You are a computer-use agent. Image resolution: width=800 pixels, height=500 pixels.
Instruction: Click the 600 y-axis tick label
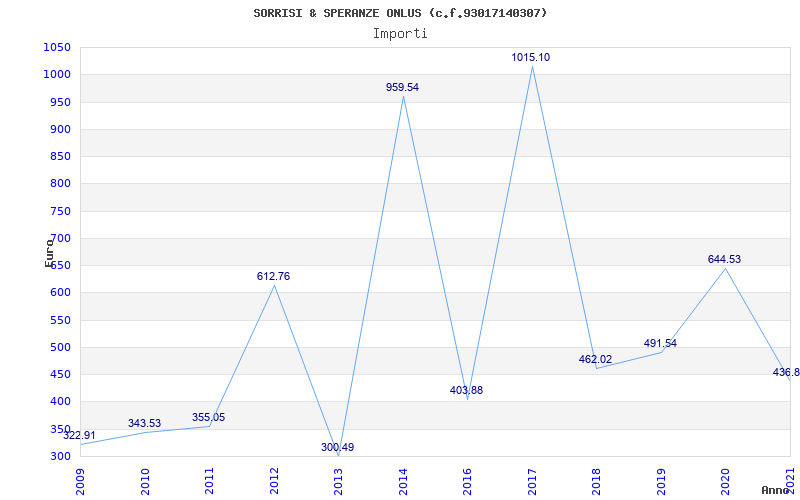60,293
